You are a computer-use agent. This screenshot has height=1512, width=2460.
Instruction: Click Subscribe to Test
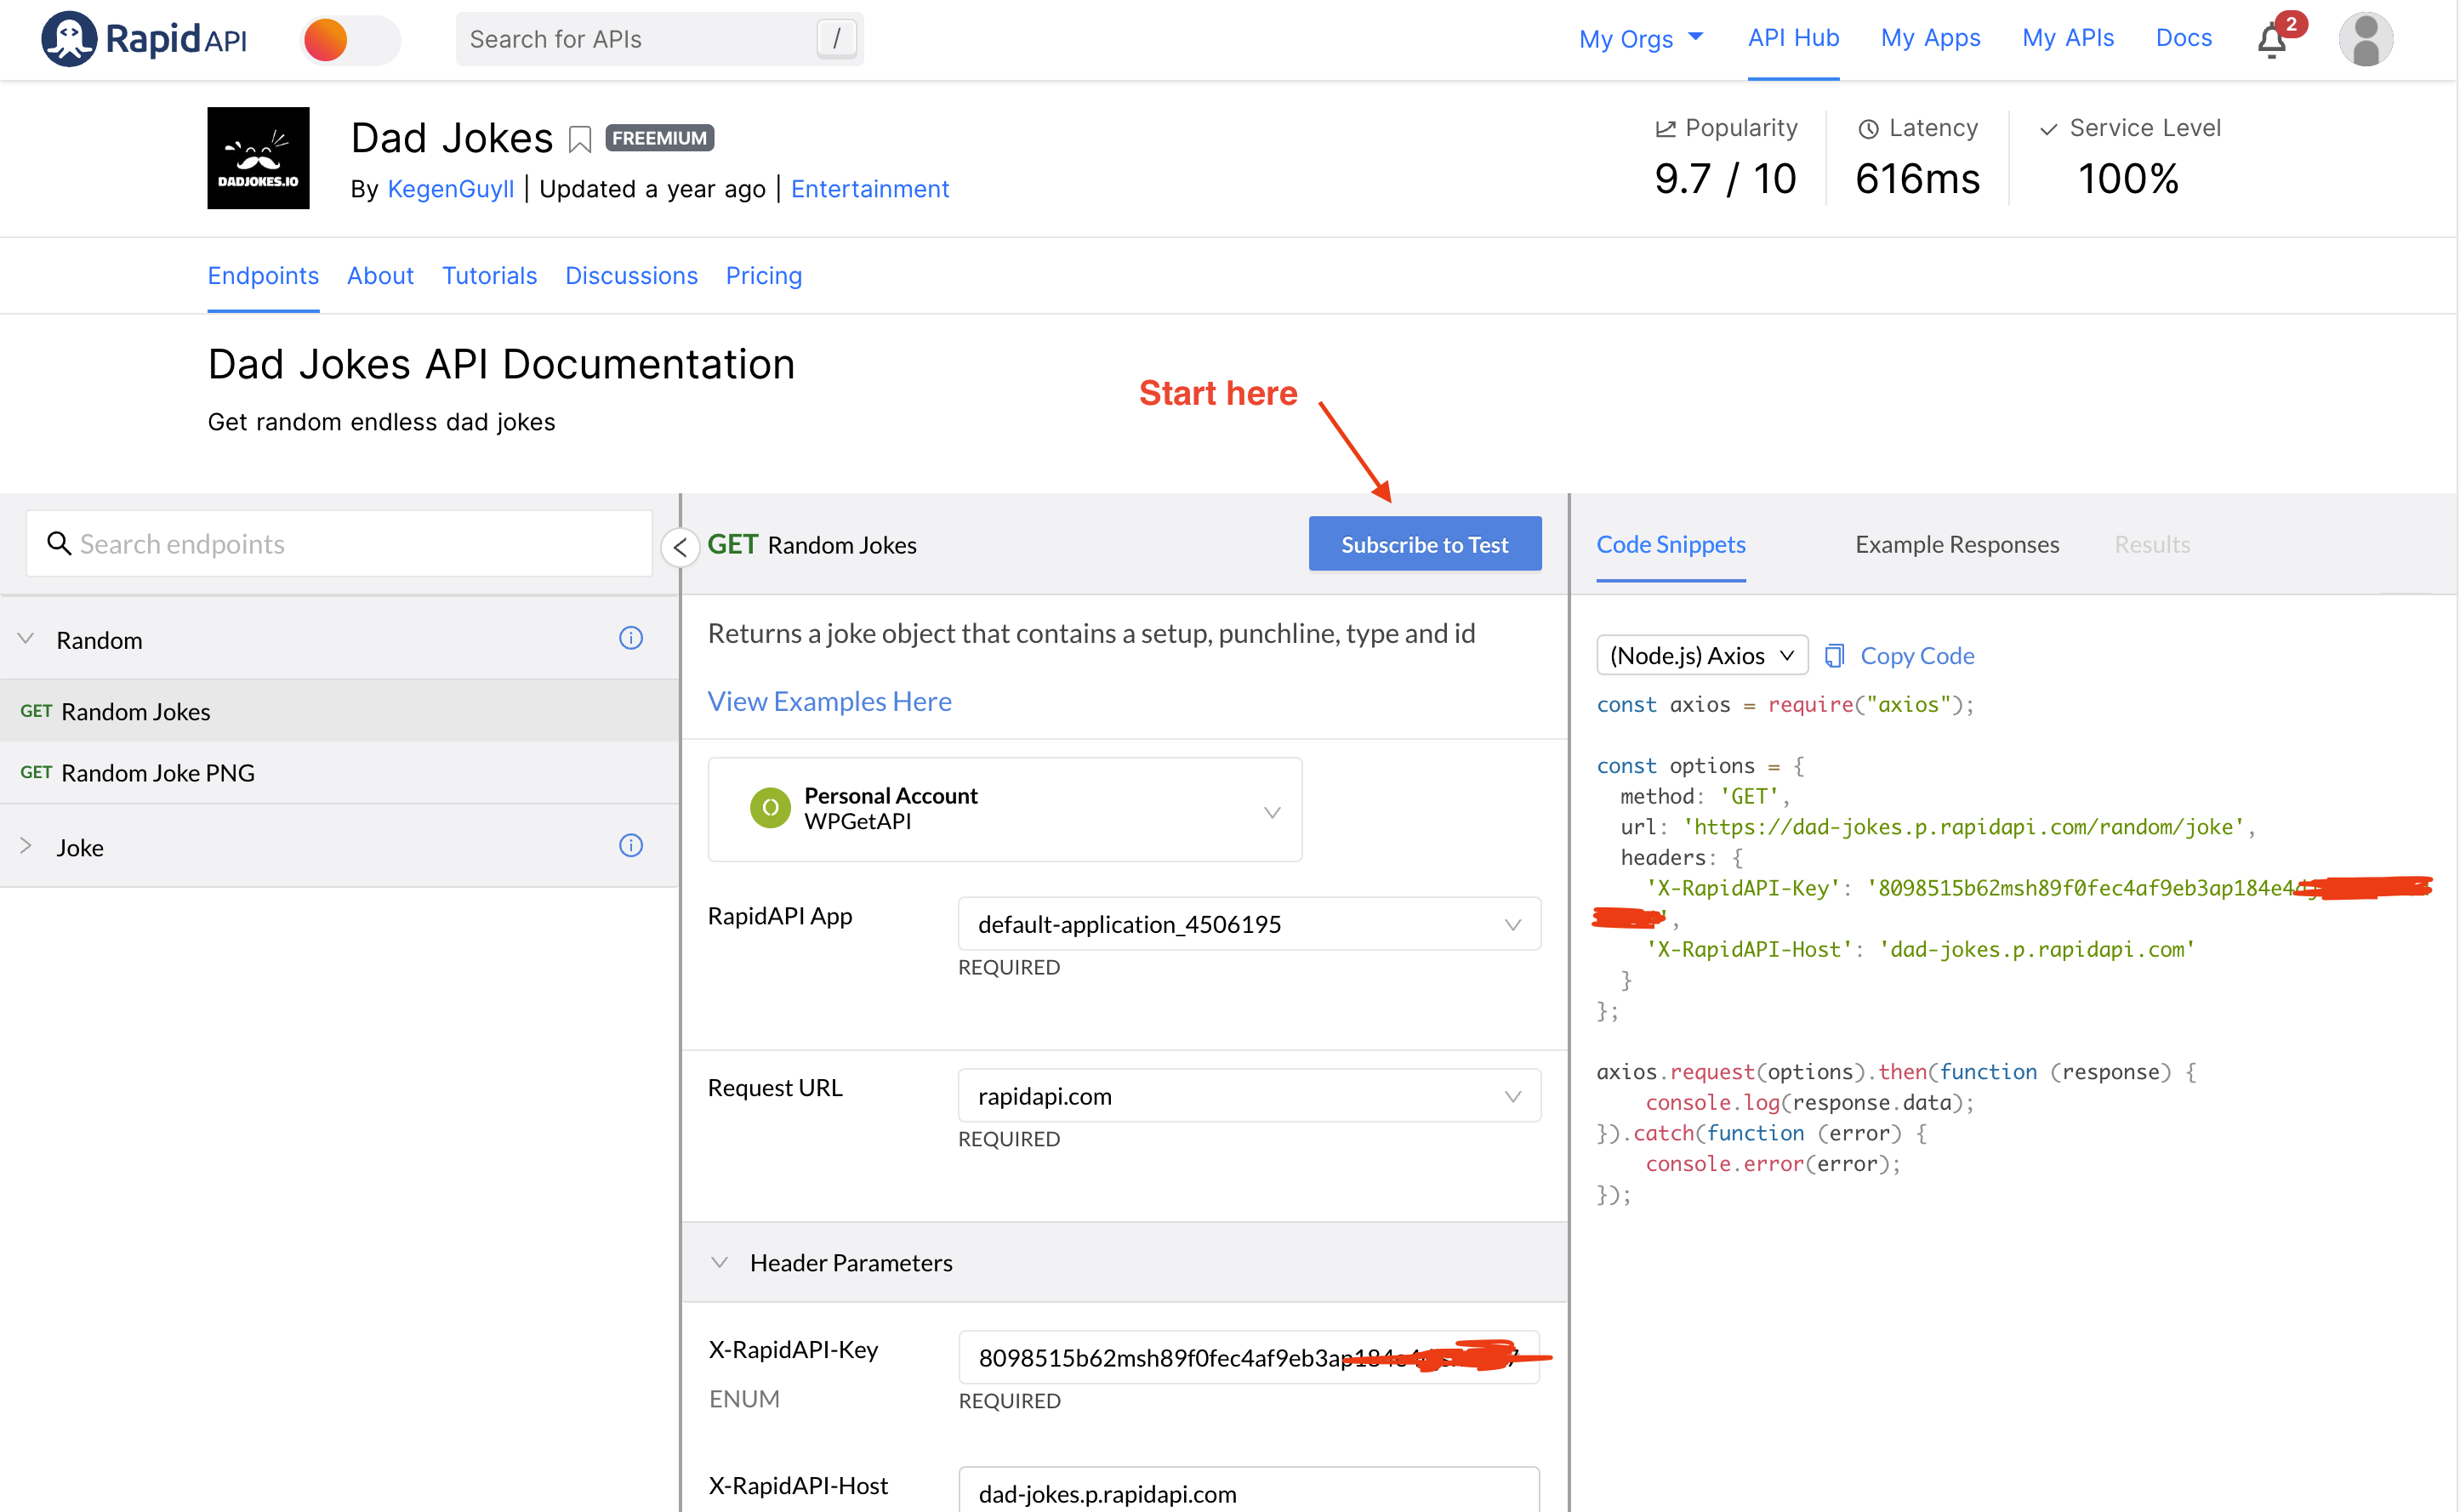point(1424,544)
